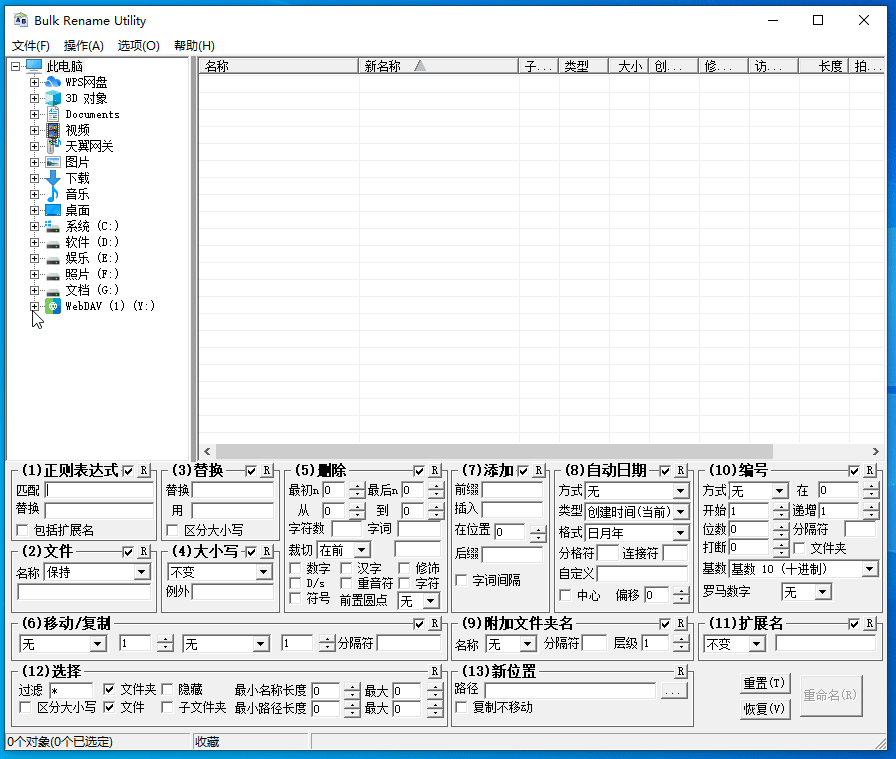Open the 帮助(H) menu
The width and height of the screenshot is (896, 759).
tap(194, 46)
